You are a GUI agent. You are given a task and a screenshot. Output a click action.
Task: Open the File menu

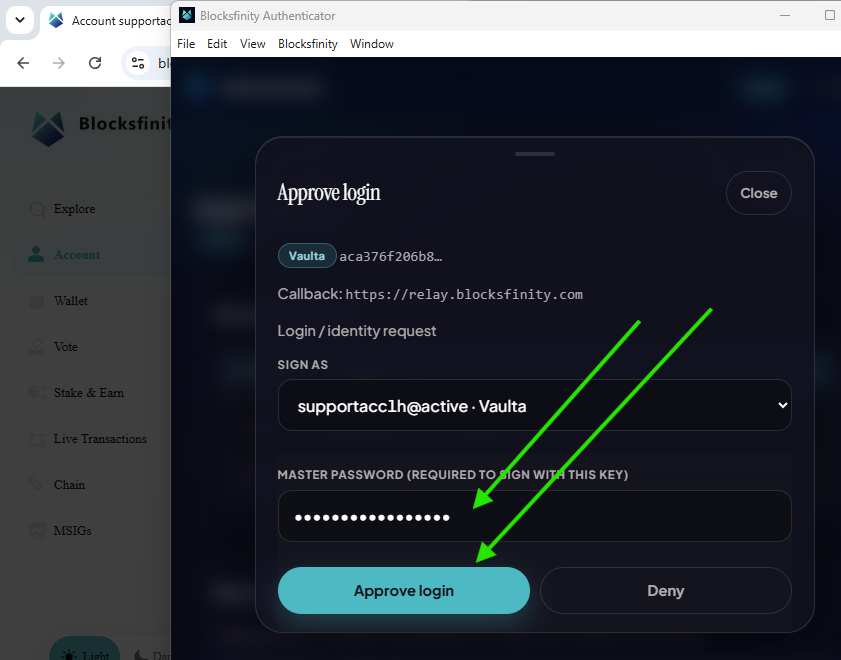coord(186,44)
